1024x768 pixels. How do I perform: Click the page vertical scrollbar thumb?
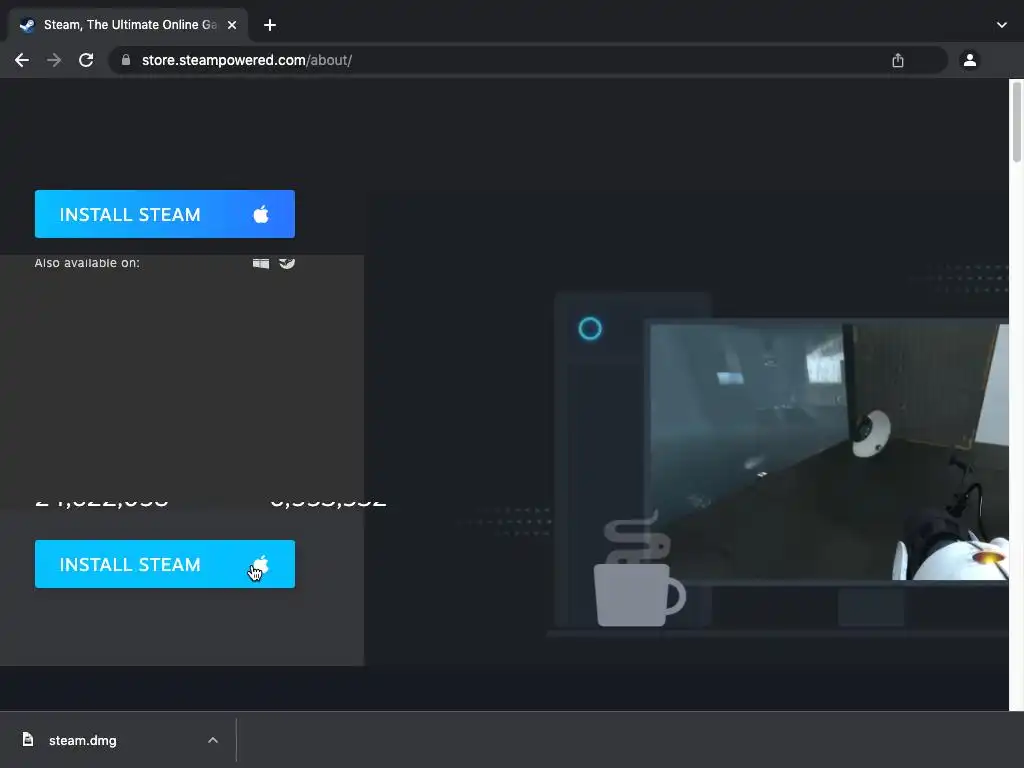(1016, 121)
